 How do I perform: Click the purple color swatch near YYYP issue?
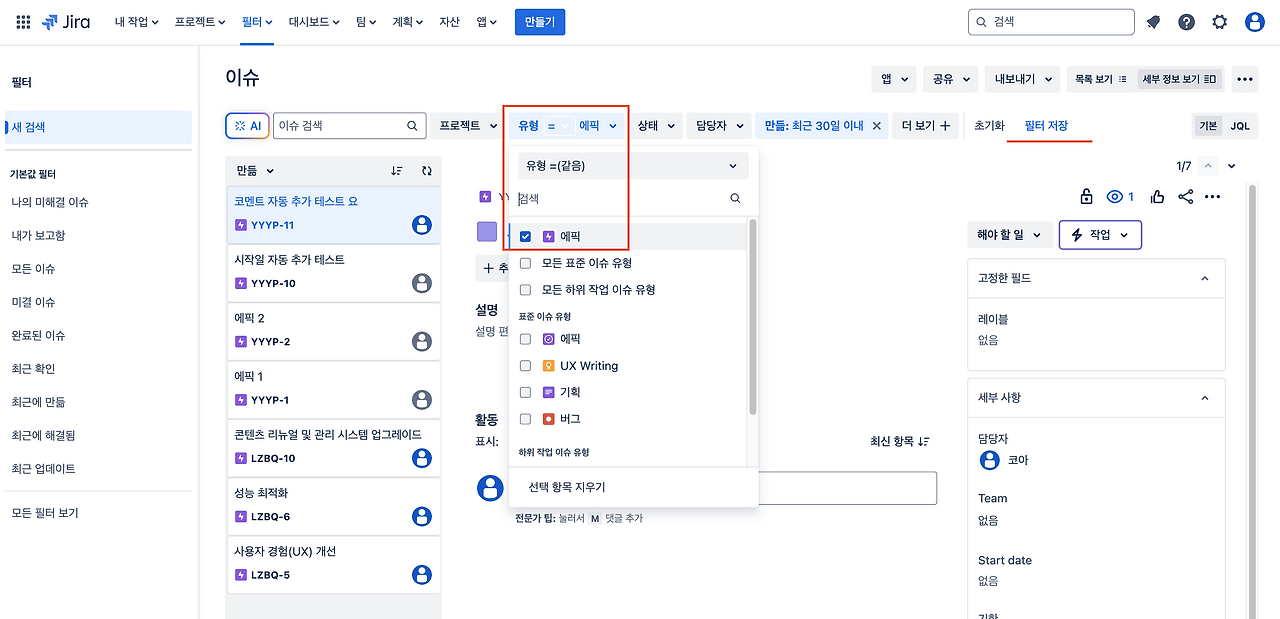point(486,231)
